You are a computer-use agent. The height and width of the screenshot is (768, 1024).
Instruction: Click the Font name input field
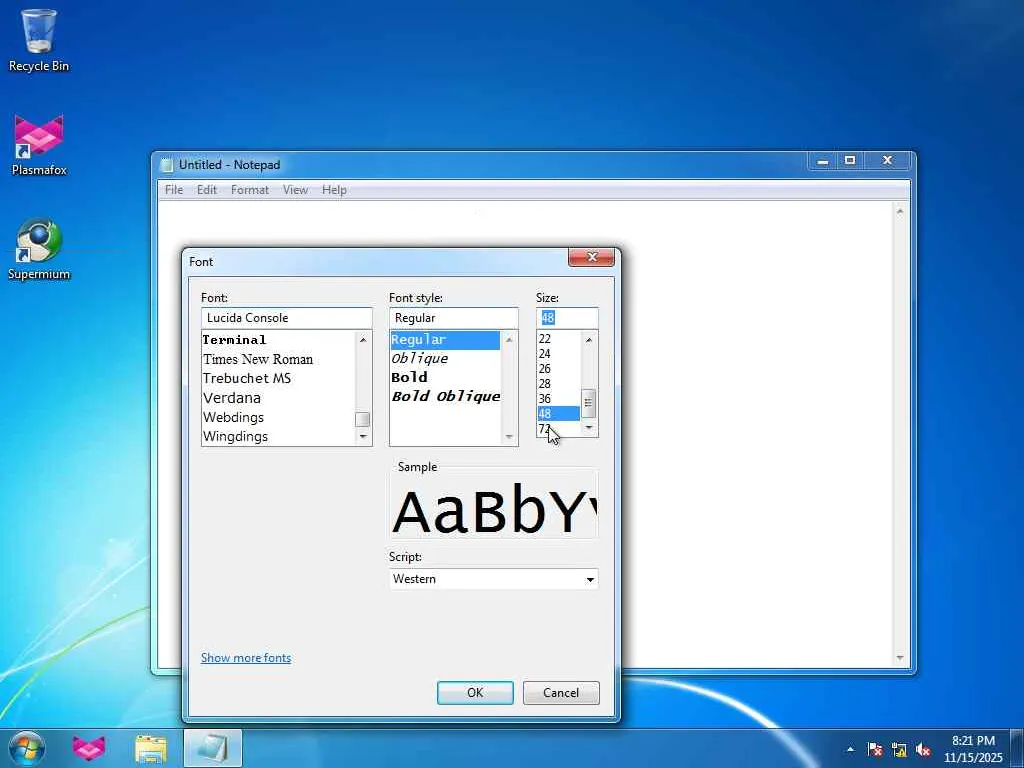pos(287,318)
